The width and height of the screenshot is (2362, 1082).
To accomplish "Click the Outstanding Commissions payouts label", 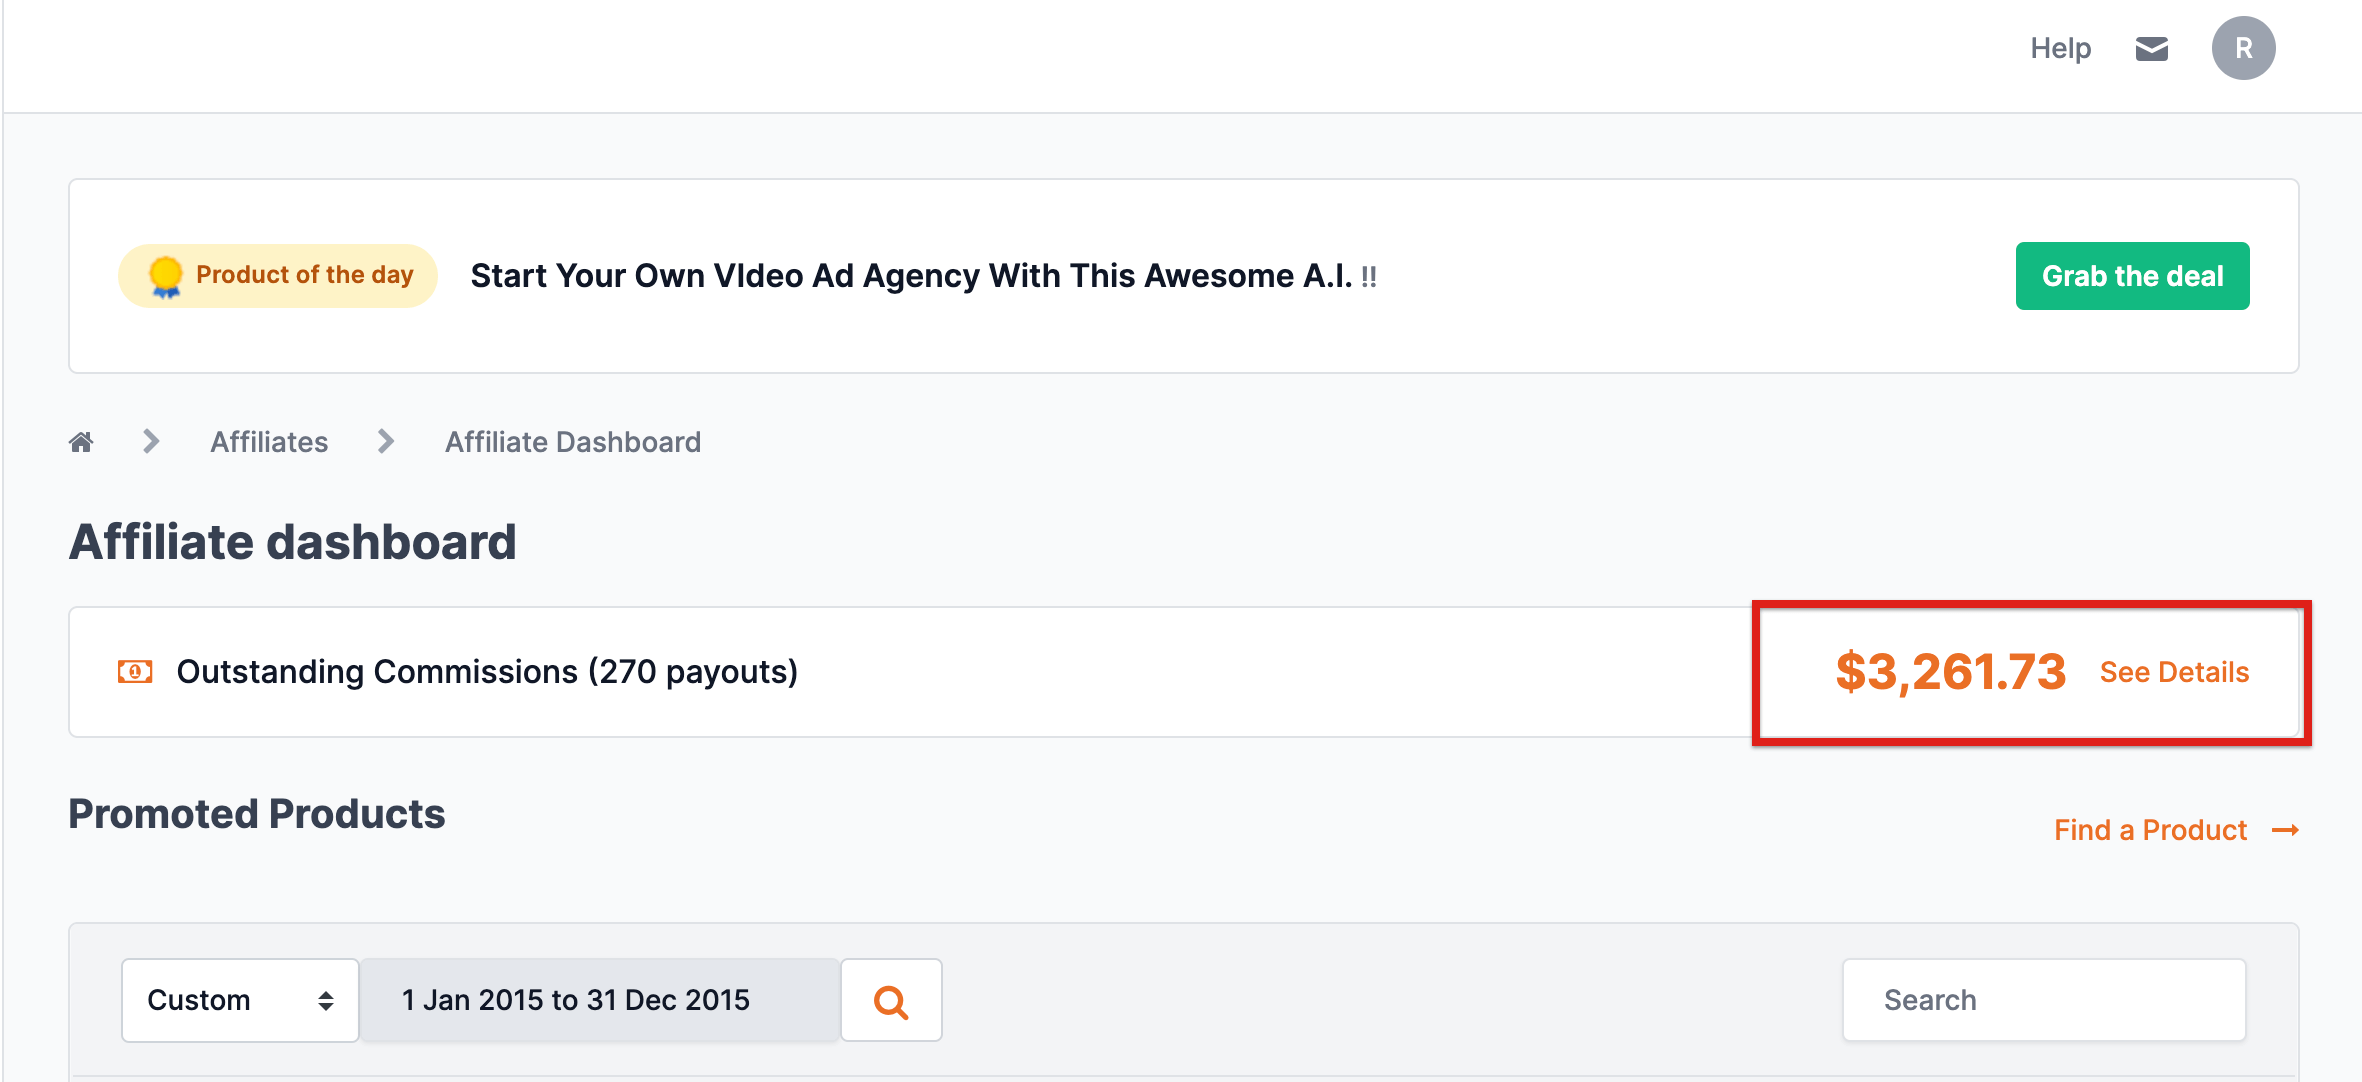I will tap(487, 672).
